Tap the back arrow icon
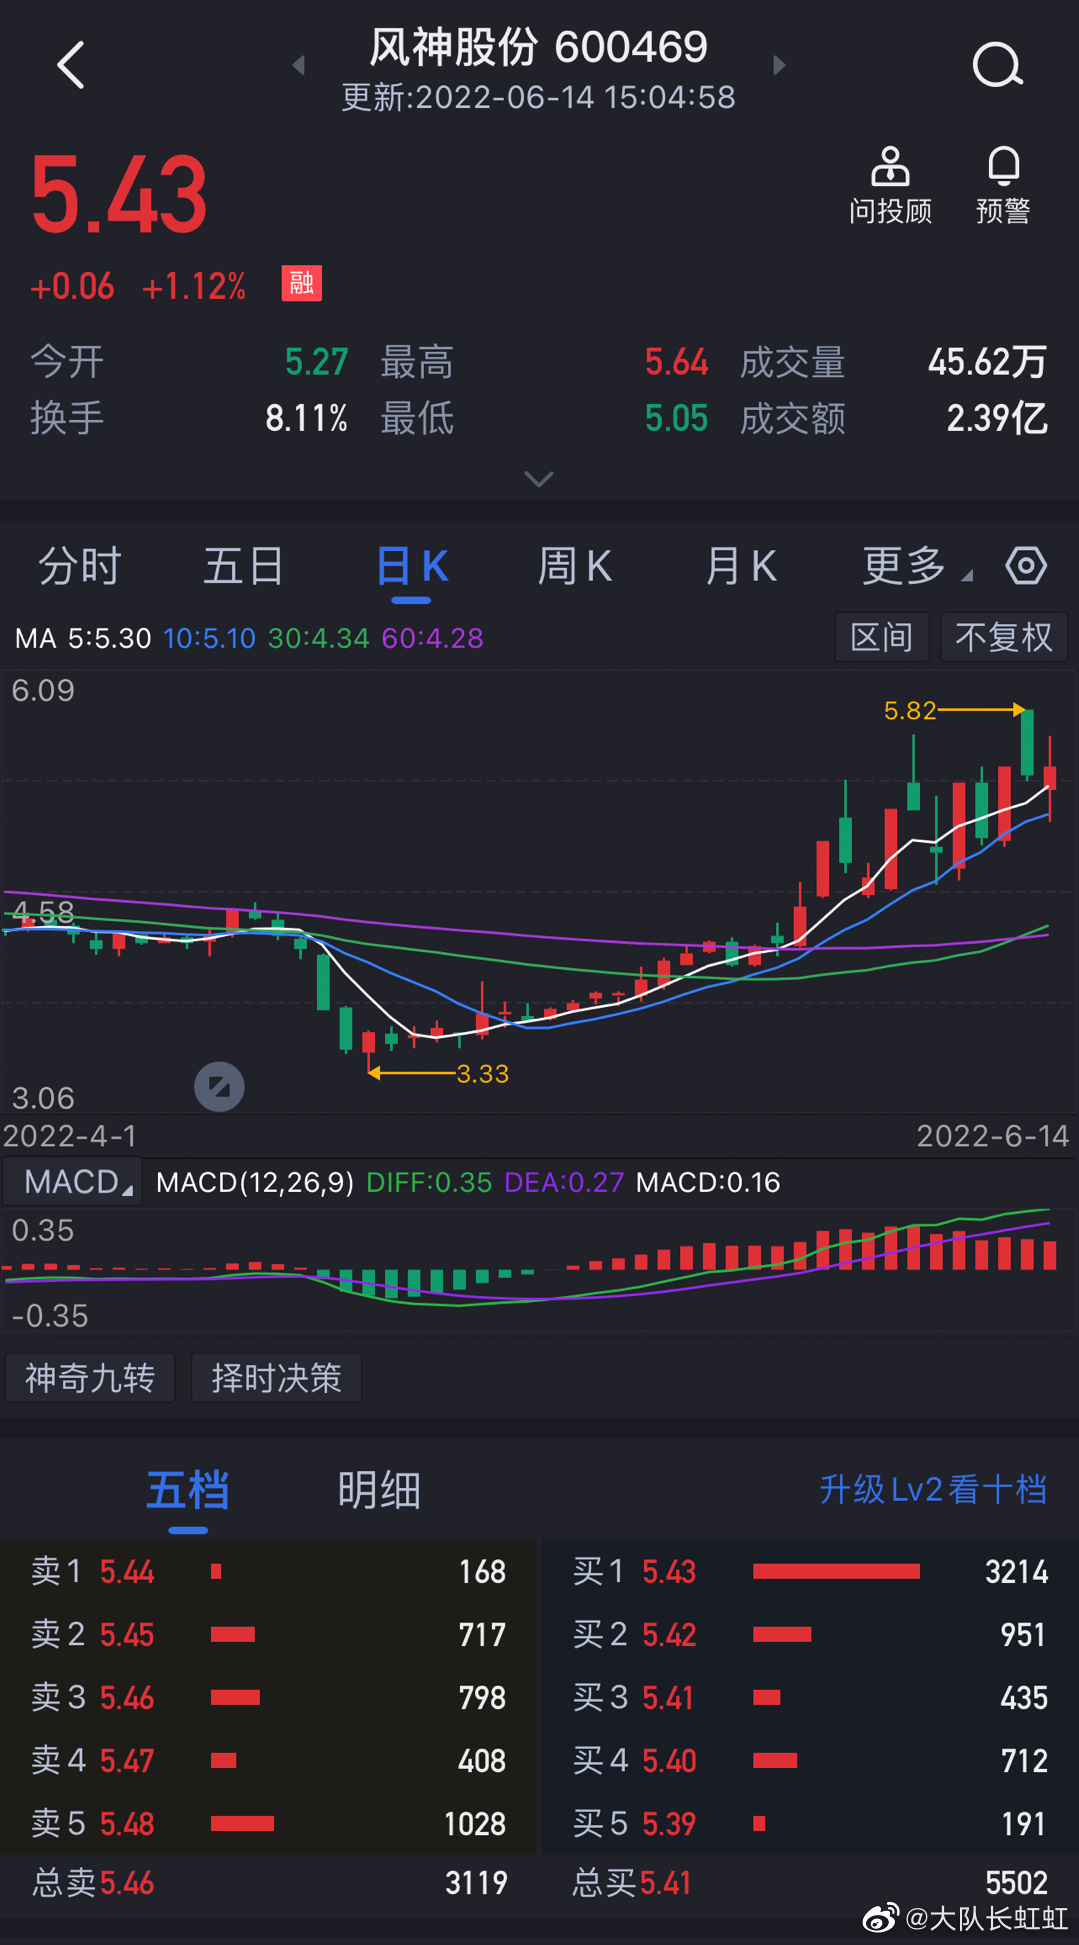Viewport: 1079px width, 1945px height. 71,66
